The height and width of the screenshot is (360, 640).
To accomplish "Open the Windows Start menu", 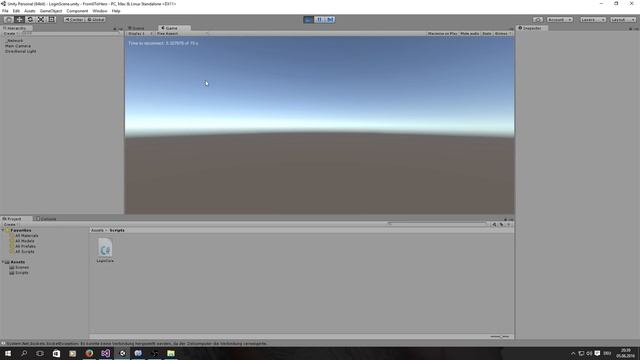I will click(8, 353).
